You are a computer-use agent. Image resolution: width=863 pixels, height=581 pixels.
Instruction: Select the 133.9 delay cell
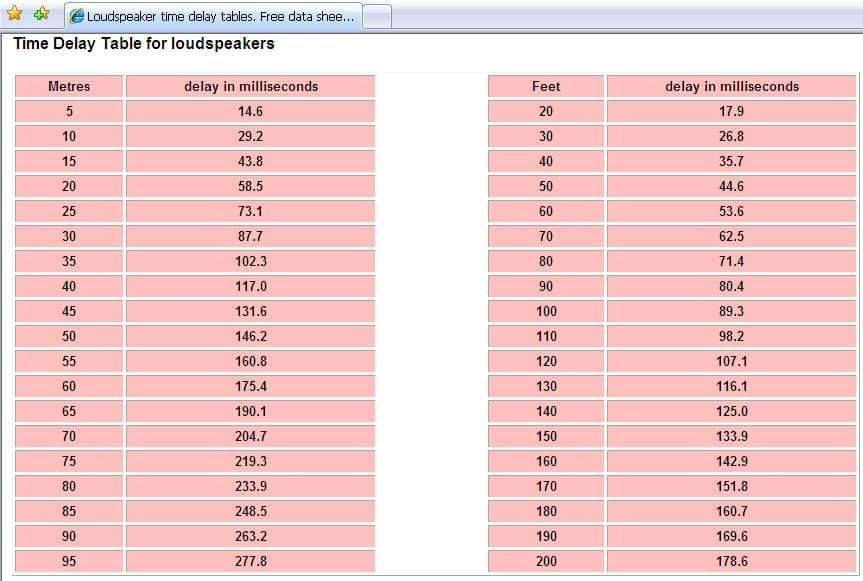pyautogui.click(x=731, y=437)
